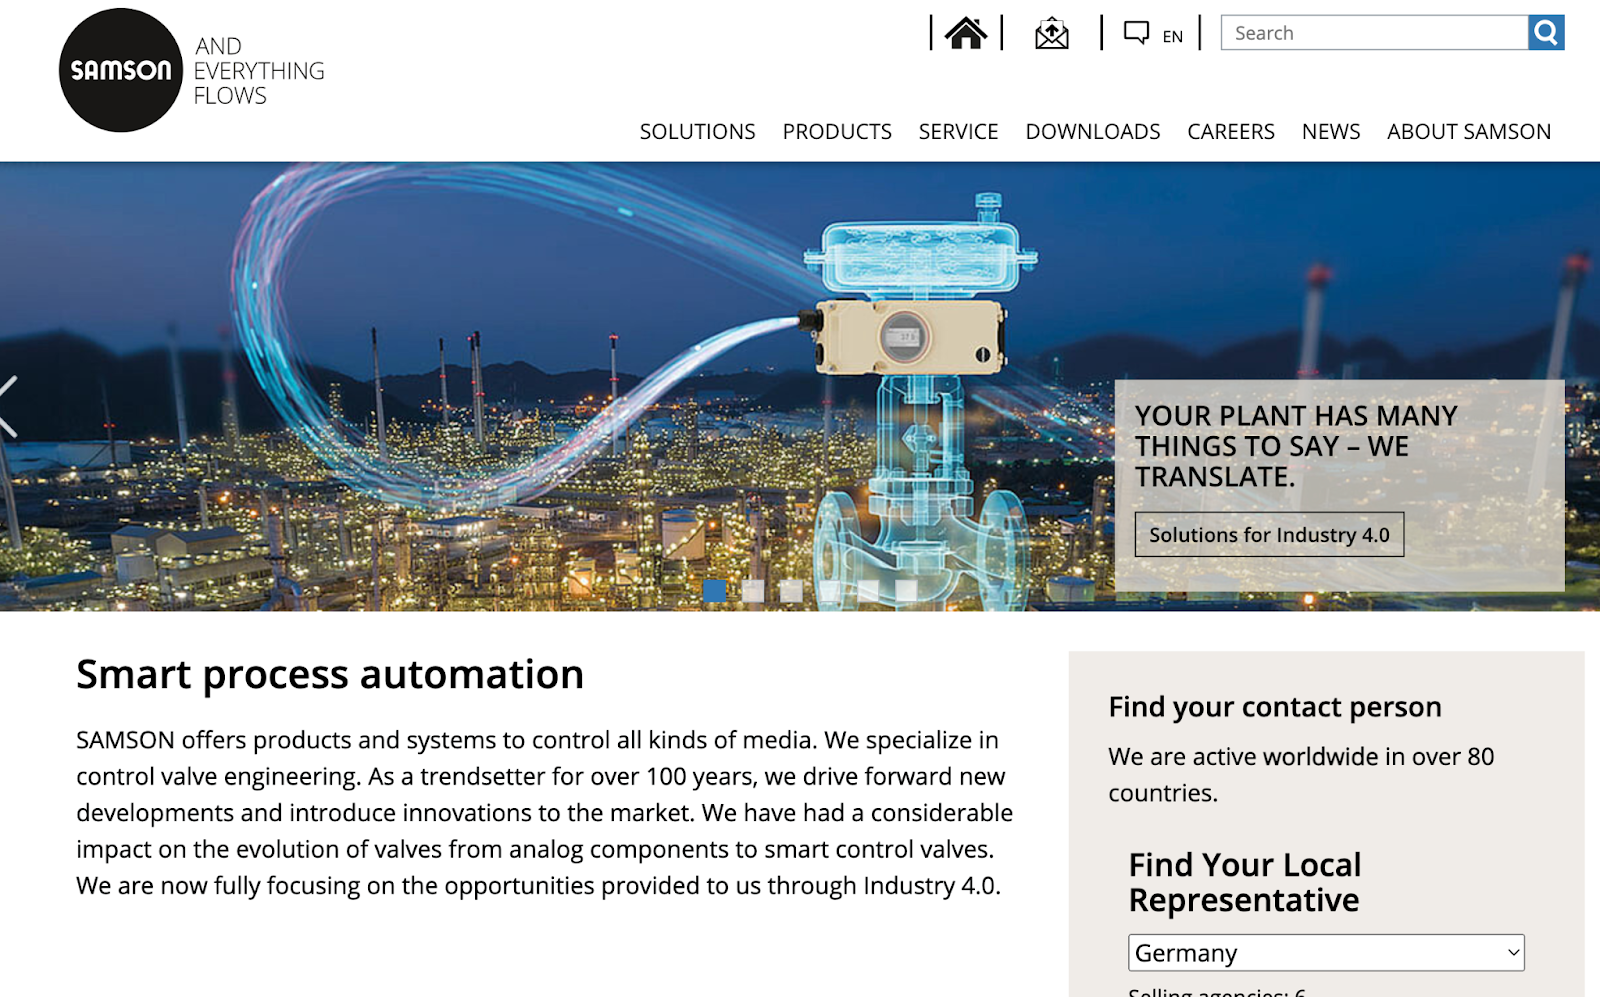Select the fifth carousel indicator
This screenshot has height=997, width=1600.
(x=868, y=591)
